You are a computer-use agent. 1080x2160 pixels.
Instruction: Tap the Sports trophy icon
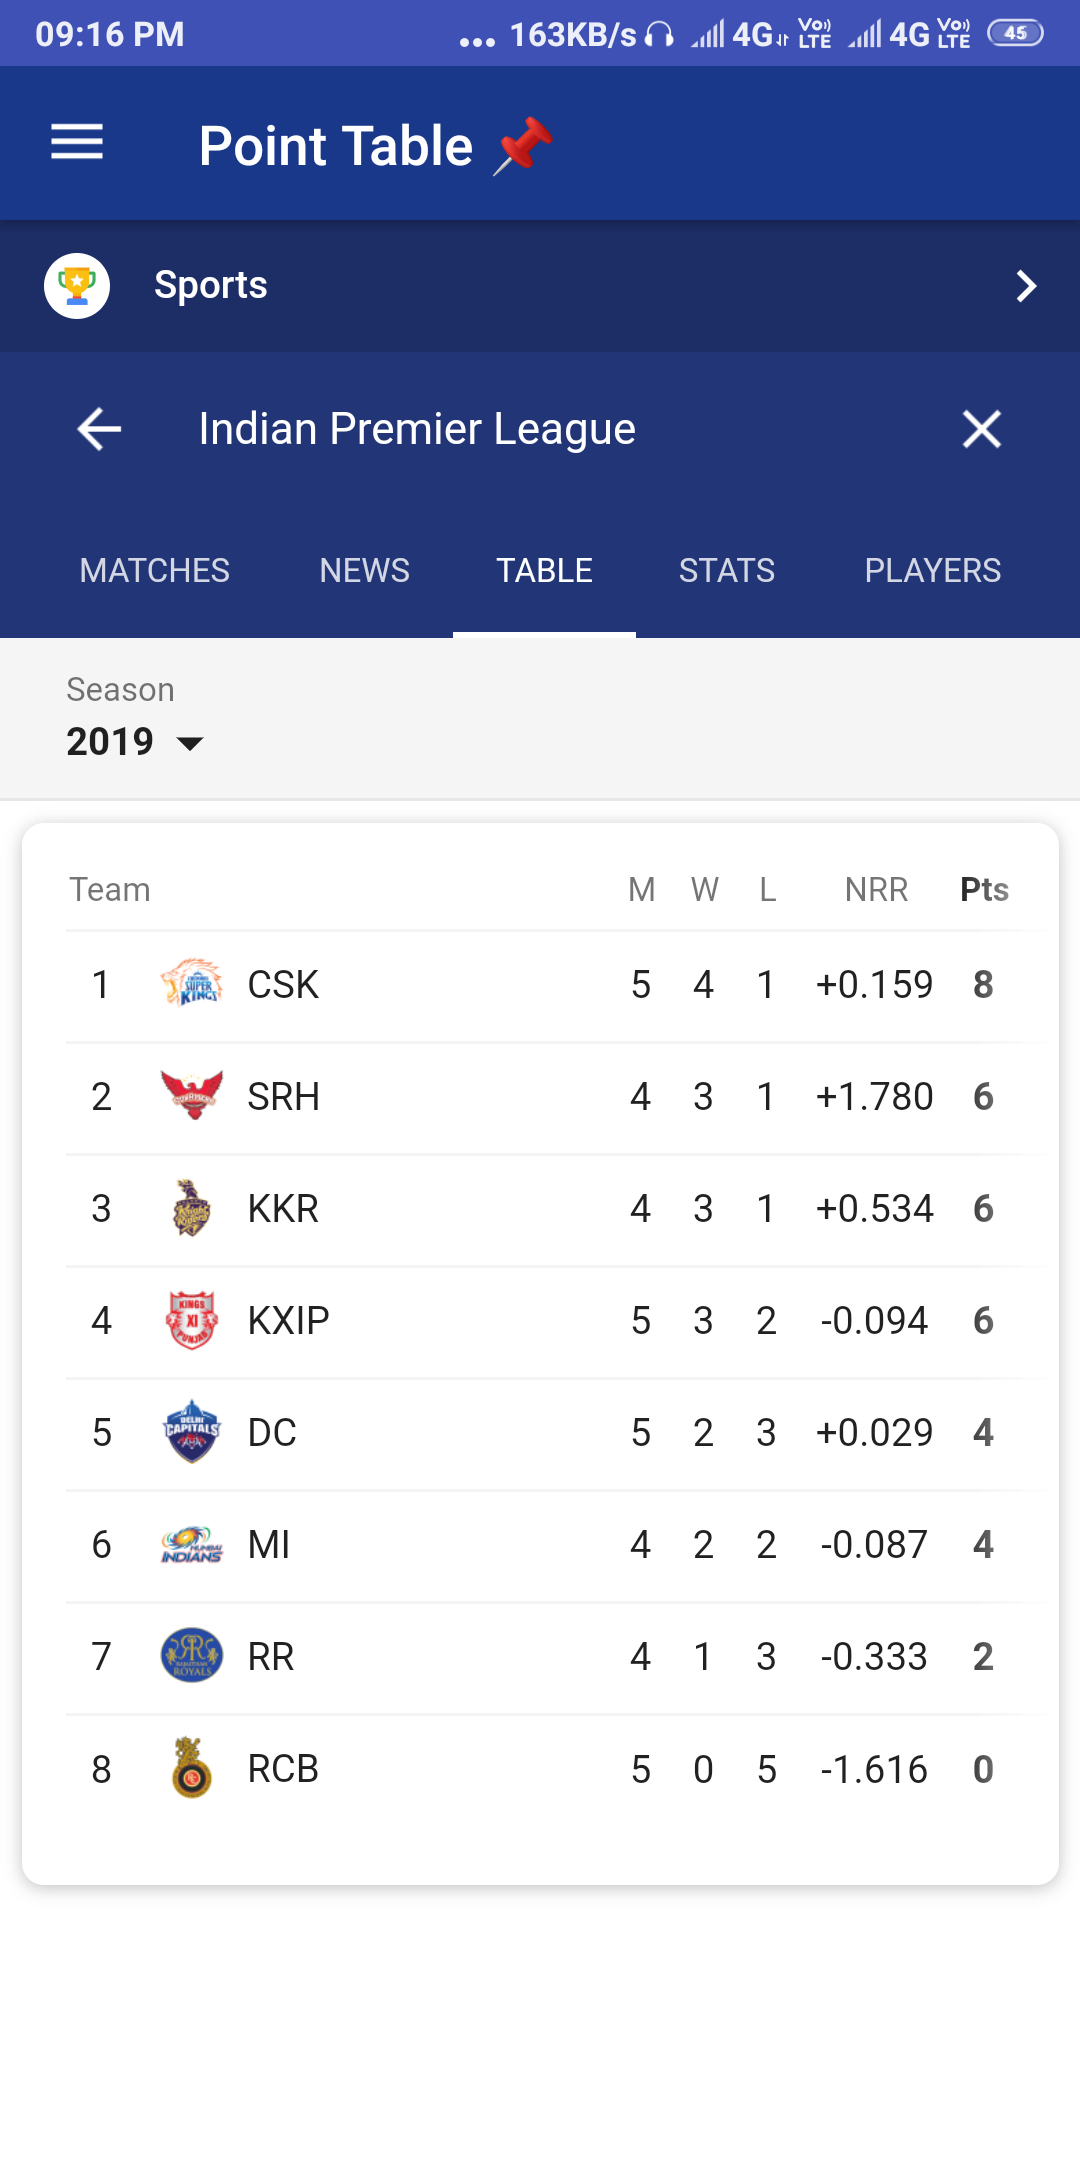(x=77, y=286)
